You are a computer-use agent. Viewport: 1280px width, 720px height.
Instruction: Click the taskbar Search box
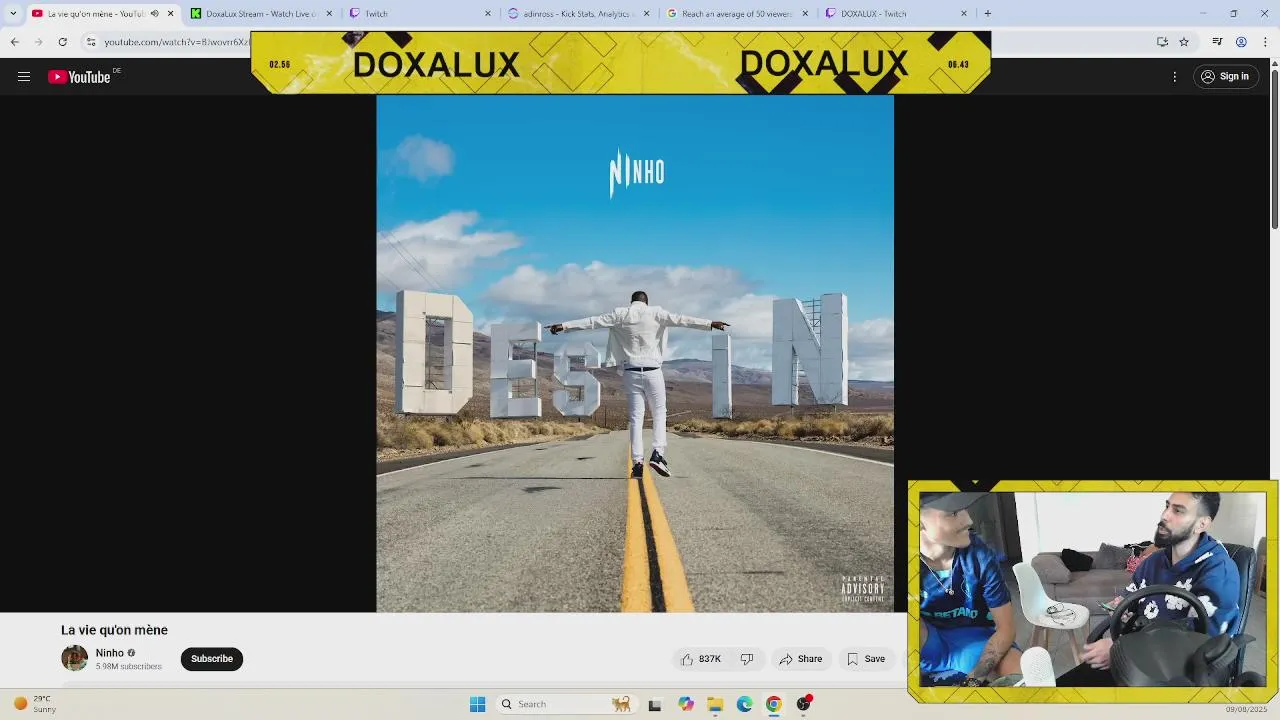click(x=567, y=704)
